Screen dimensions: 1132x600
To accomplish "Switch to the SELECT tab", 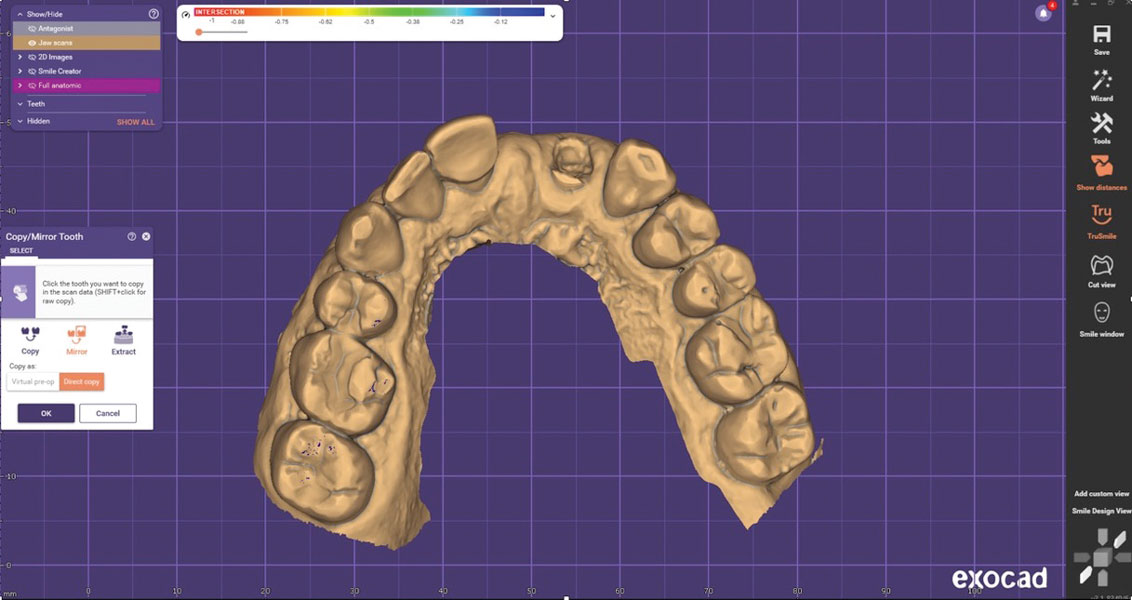I will click(x=21, y=251).
